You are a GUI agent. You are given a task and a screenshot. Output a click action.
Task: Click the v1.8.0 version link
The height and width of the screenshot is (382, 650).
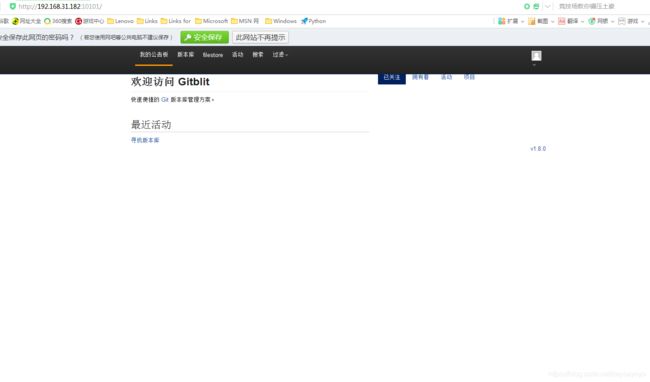[x=538, y=148]
